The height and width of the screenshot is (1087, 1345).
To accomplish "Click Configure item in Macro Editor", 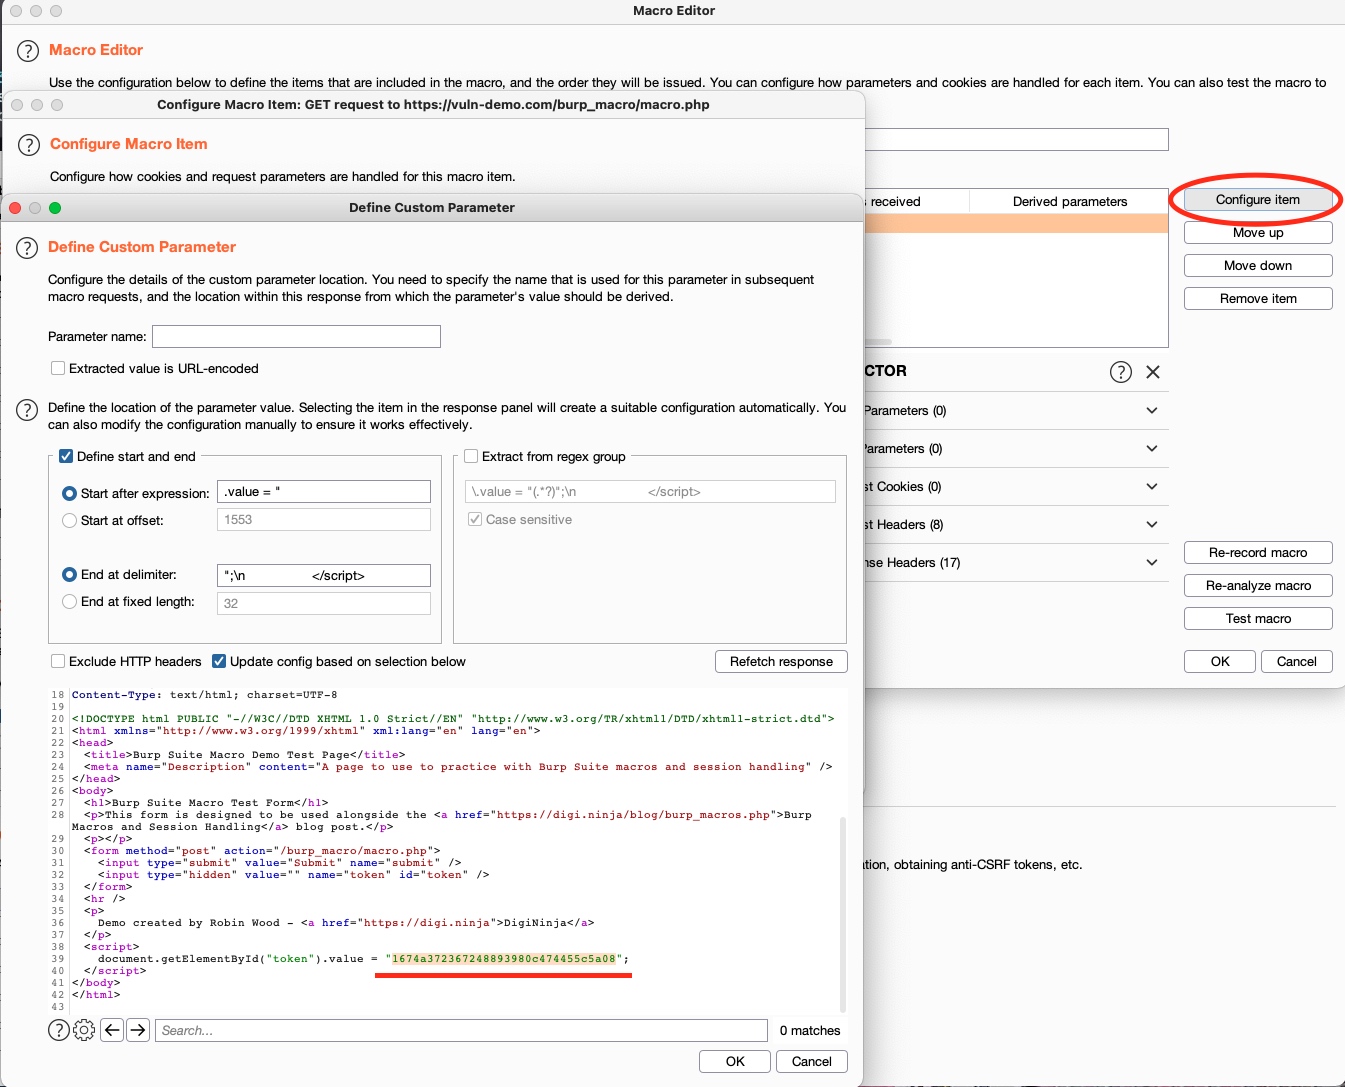I will pos(1258,199).
